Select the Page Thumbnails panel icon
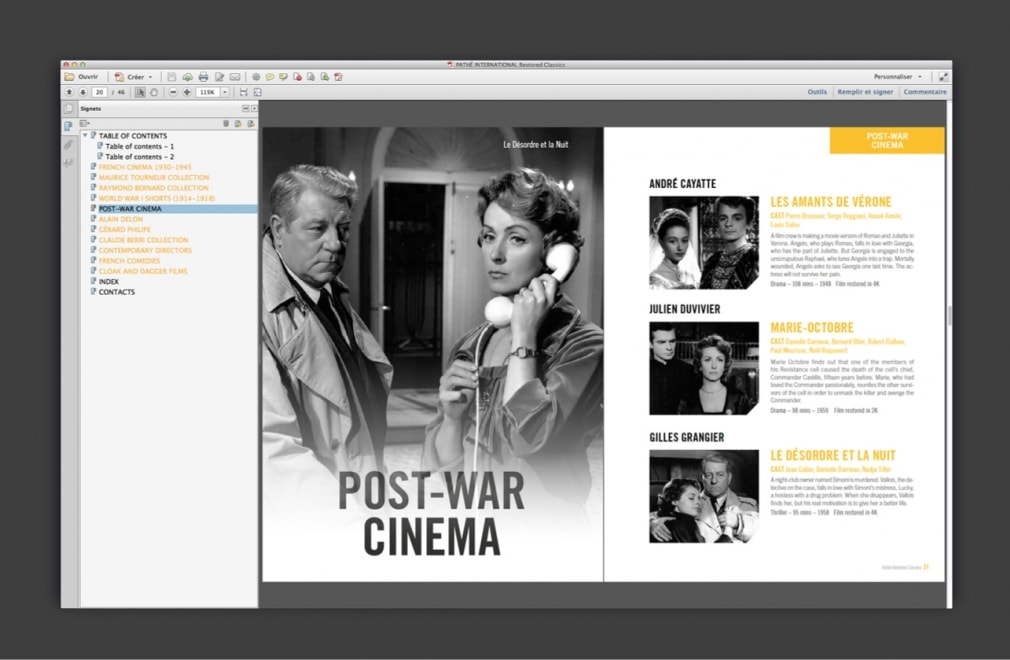 click(67, 110)
